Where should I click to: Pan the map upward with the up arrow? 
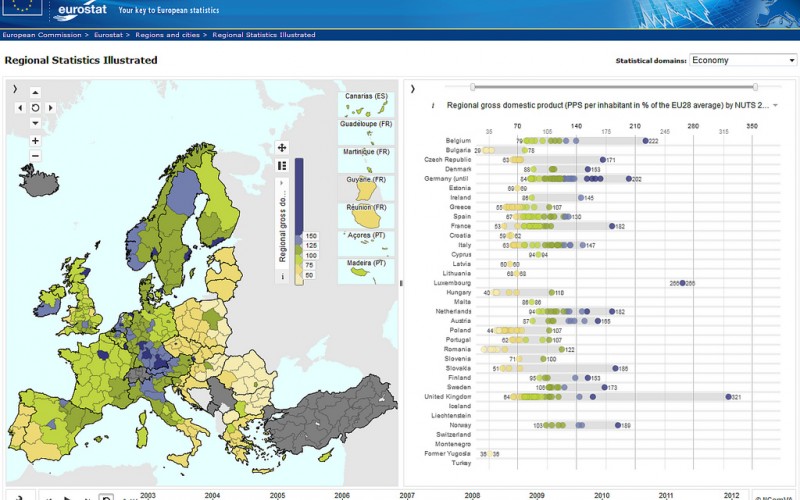tap(35, 92)
